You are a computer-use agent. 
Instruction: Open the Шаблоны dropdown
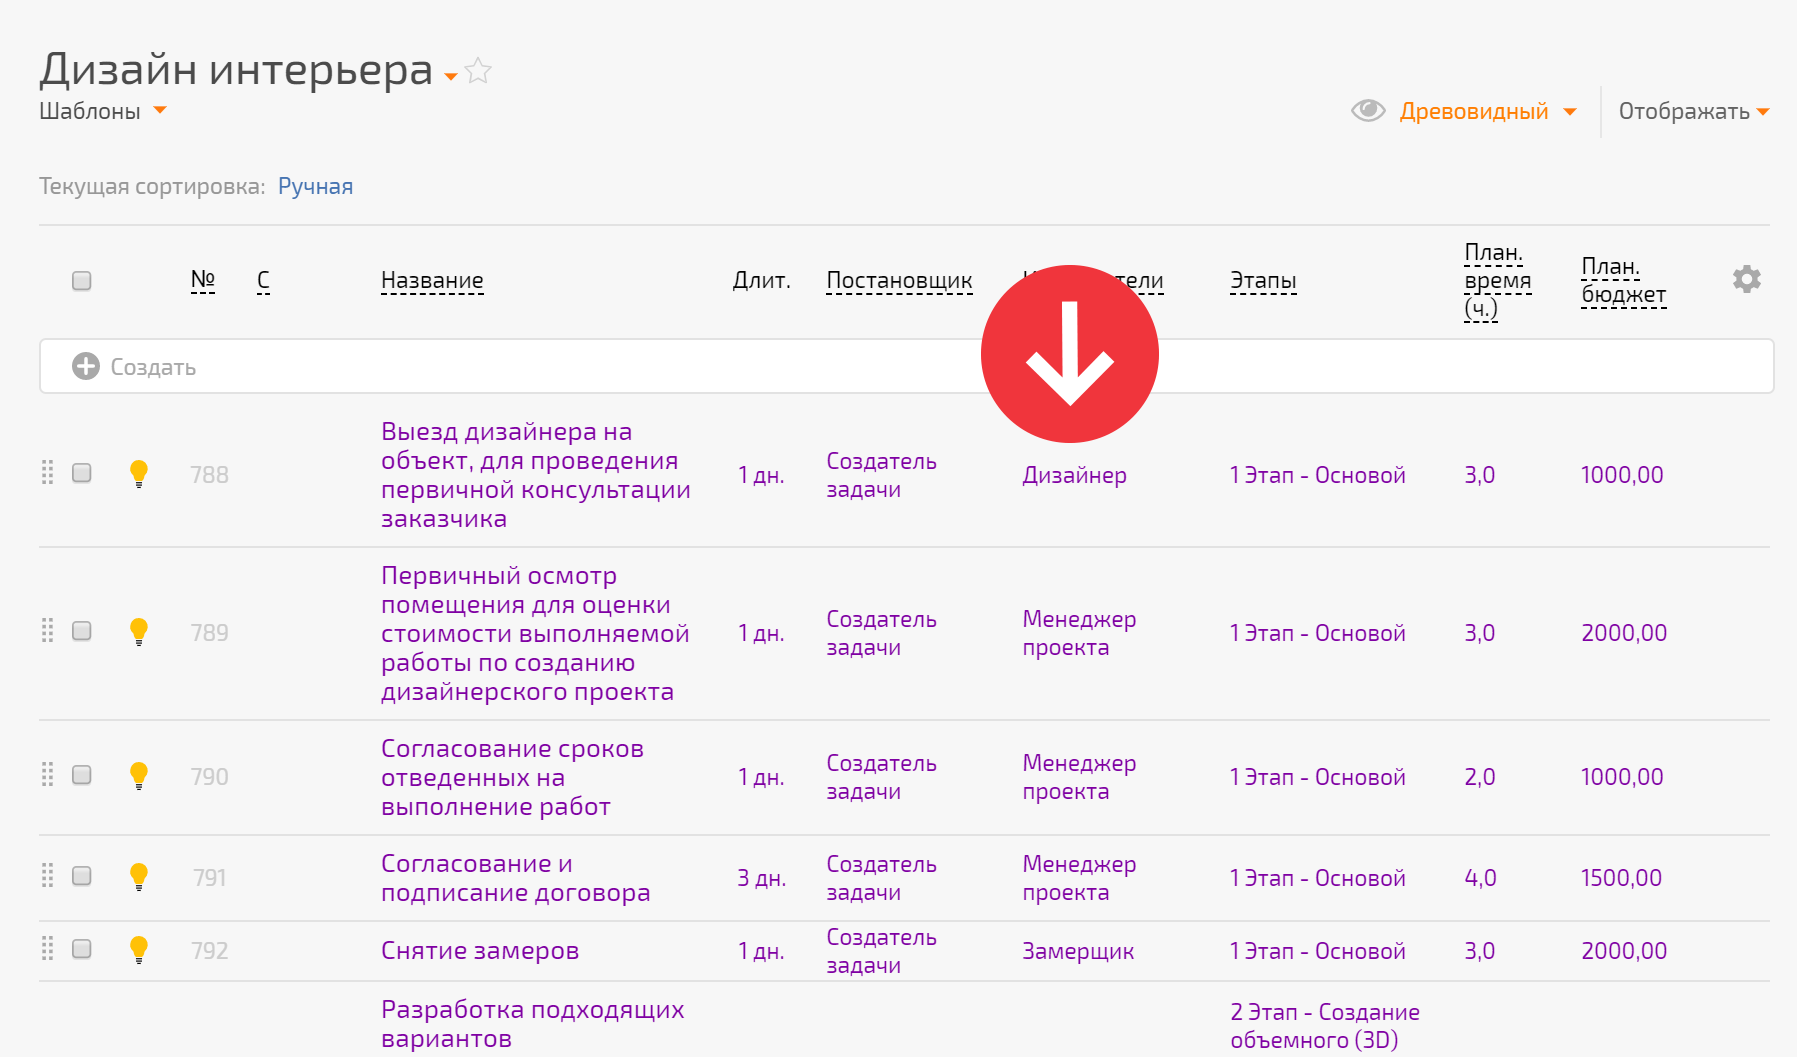[103, 111]
